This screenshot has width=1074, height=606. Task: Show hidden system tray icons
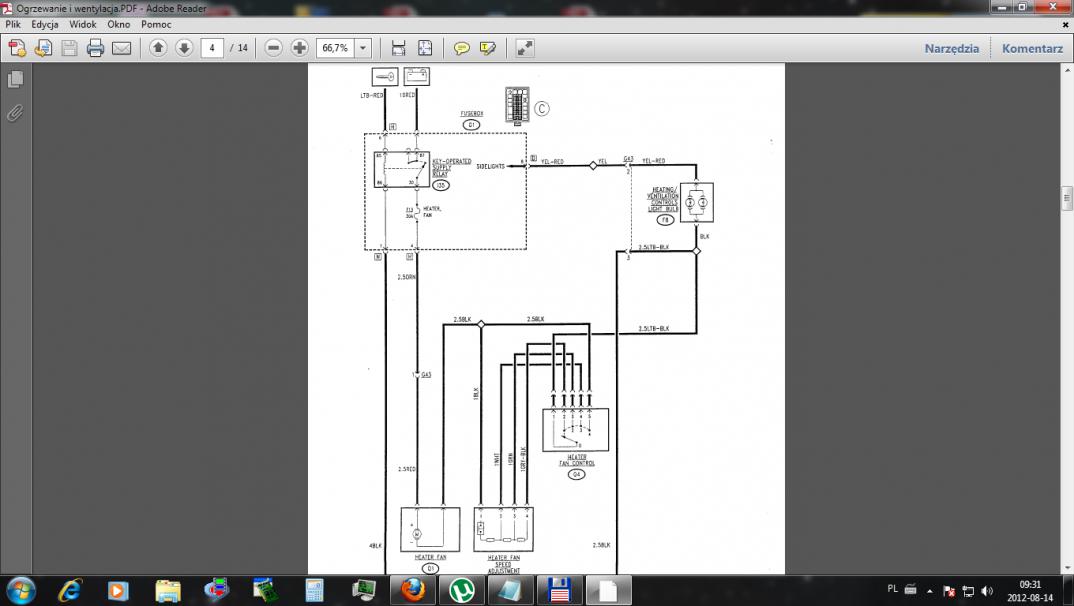(x=929, y=590)
